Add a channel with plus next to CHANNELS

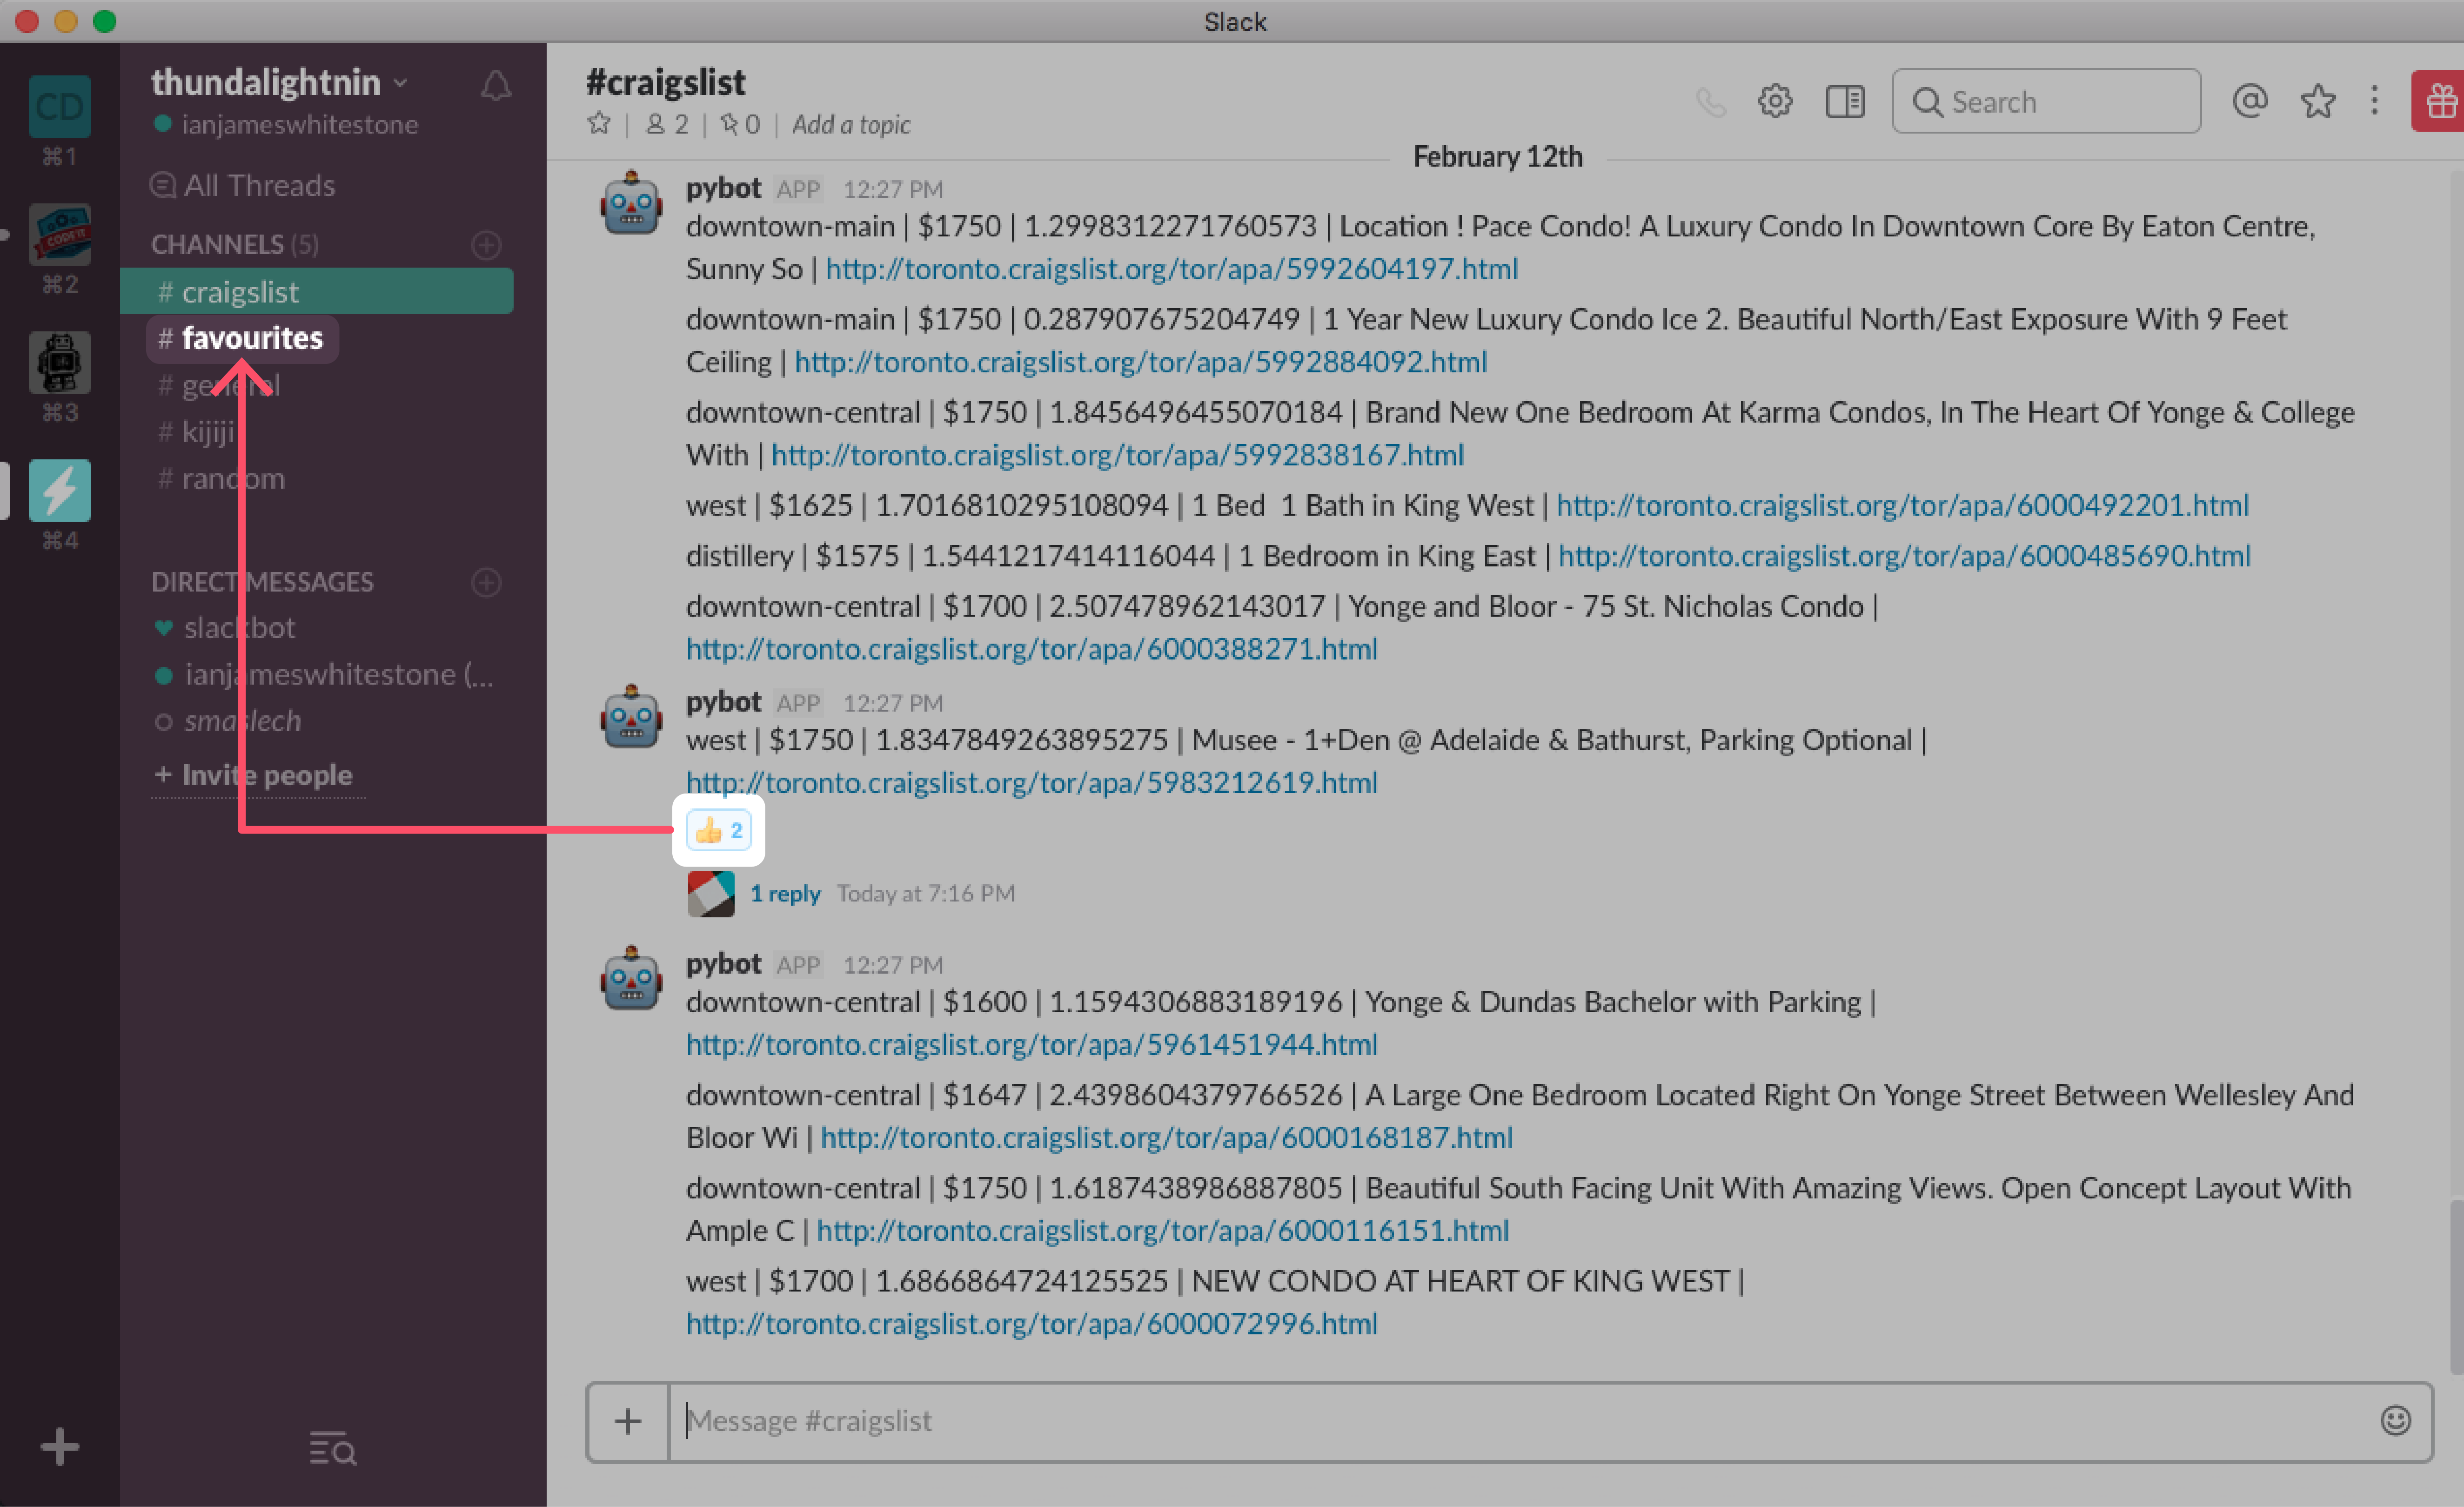tap(486, 245)
